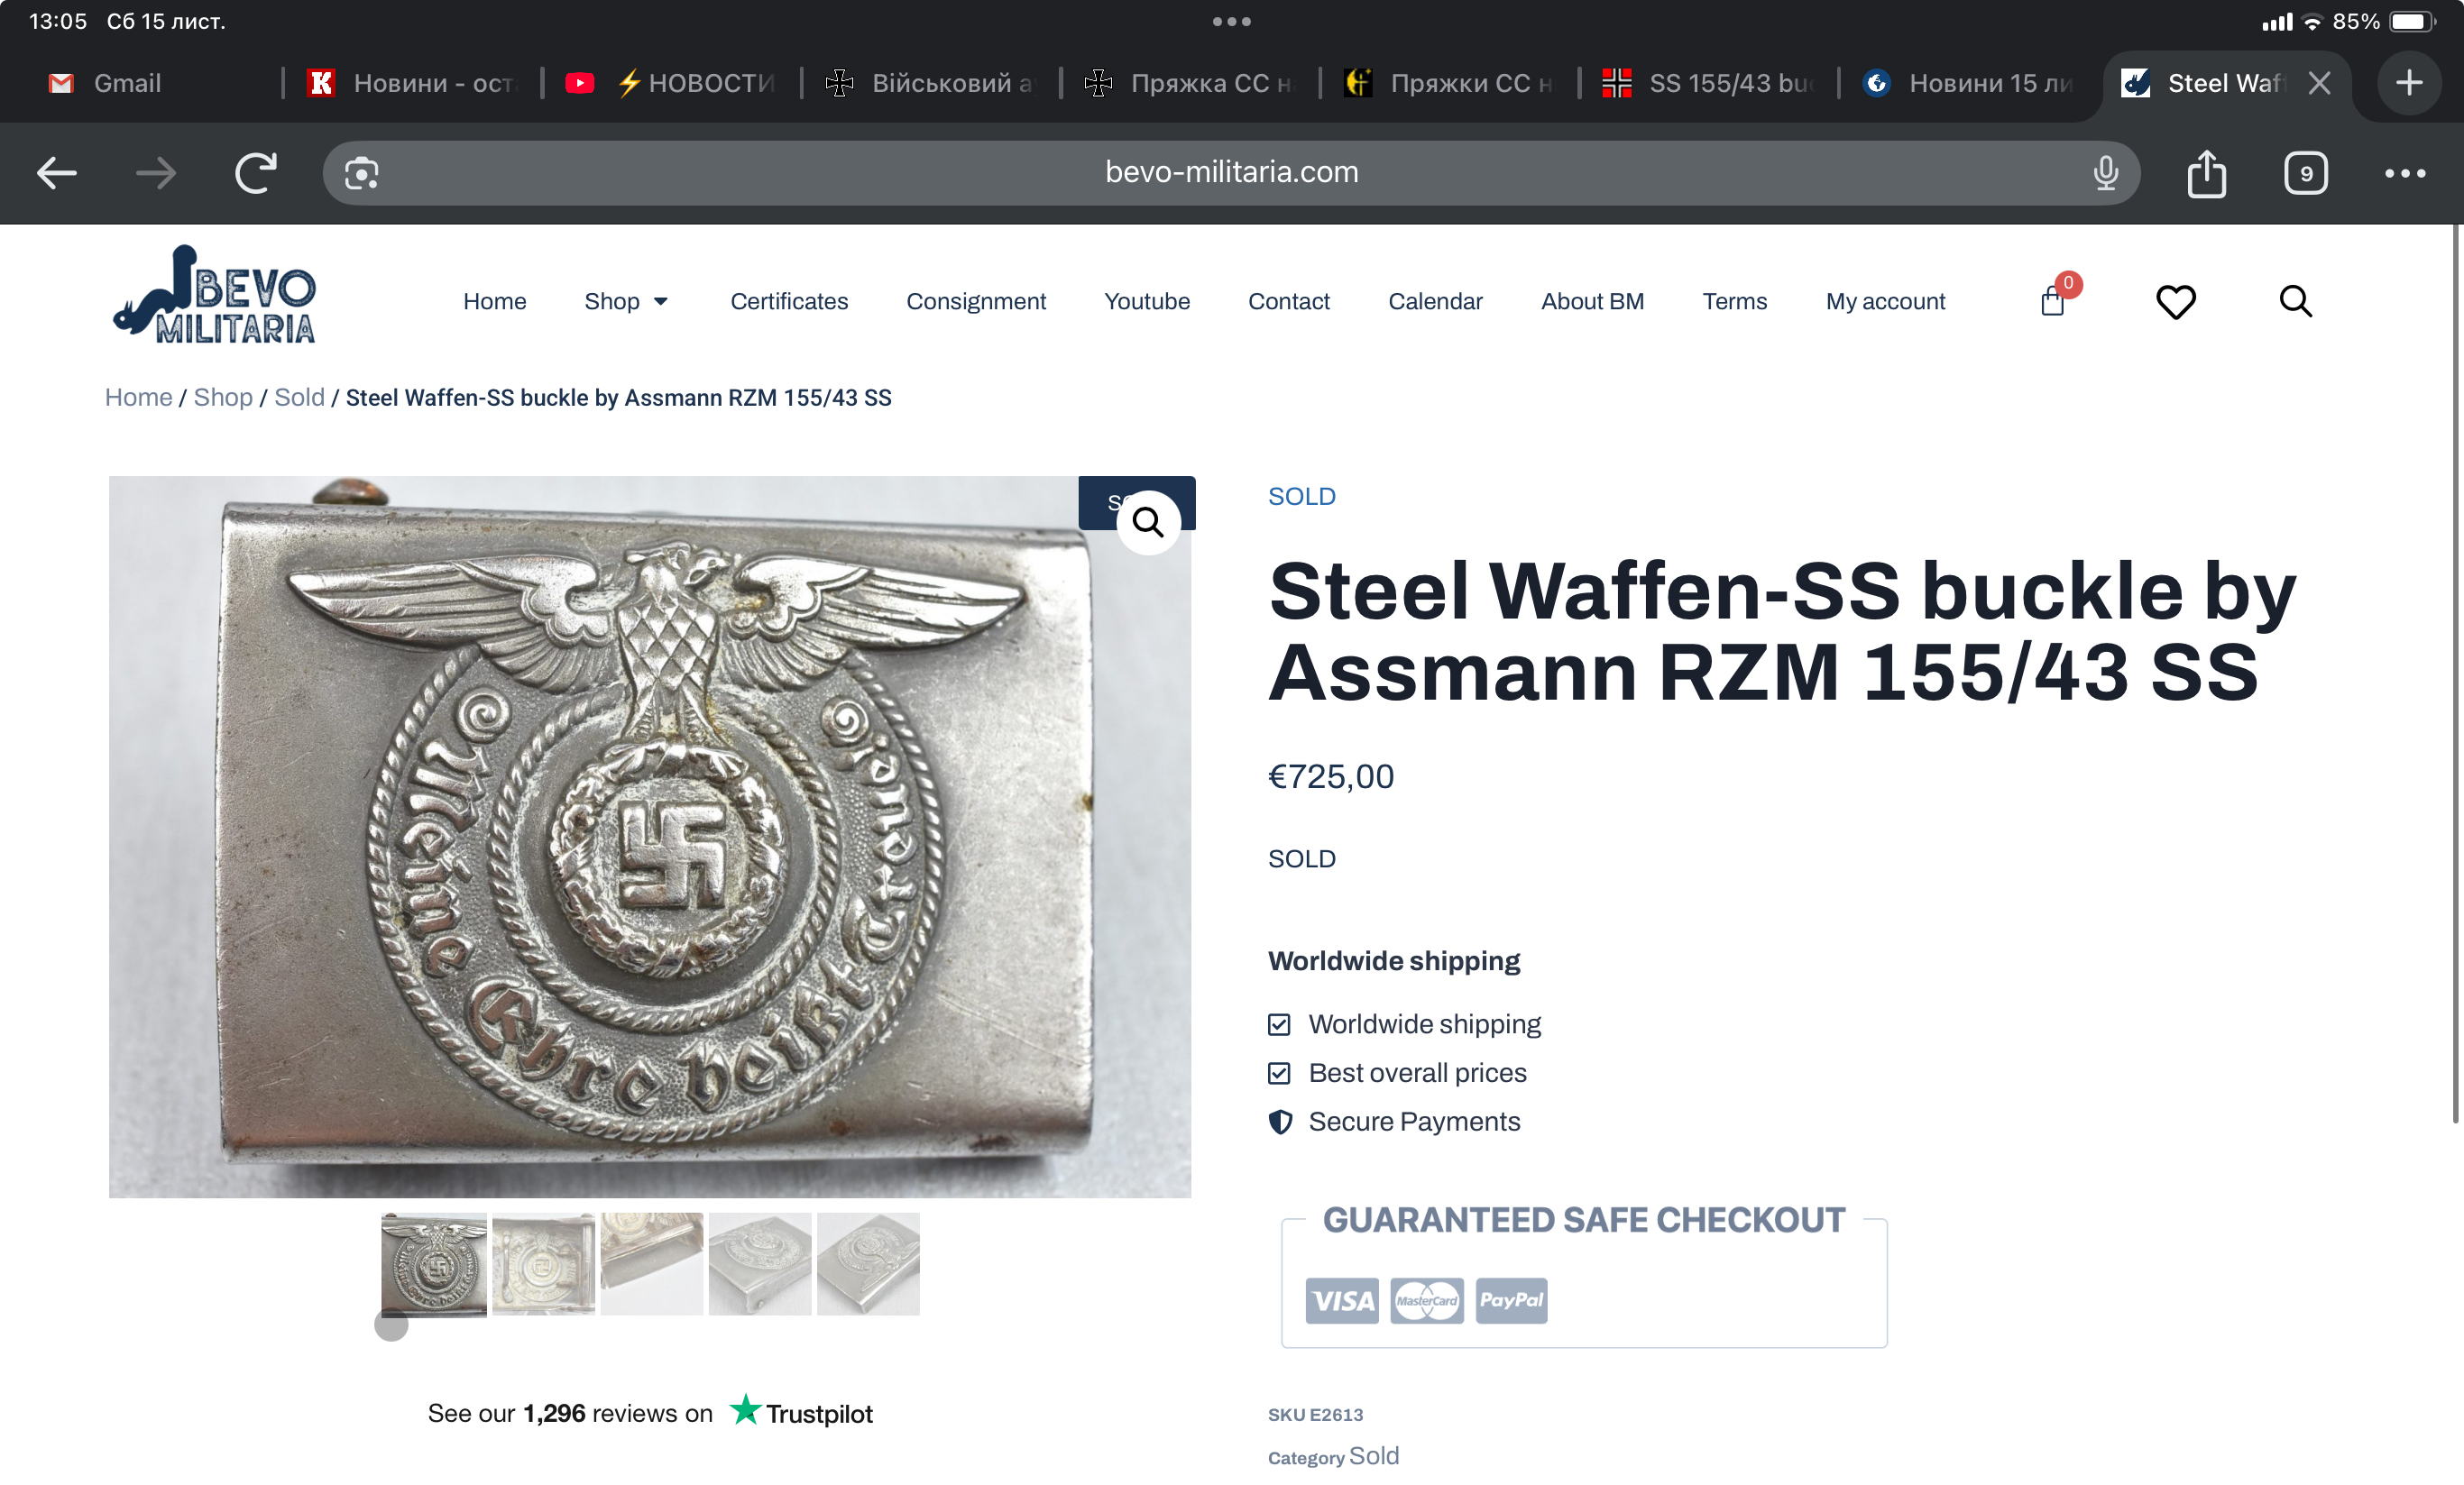Reload the page with refresh icon
2464x1485 pixels.
[256, 173]
